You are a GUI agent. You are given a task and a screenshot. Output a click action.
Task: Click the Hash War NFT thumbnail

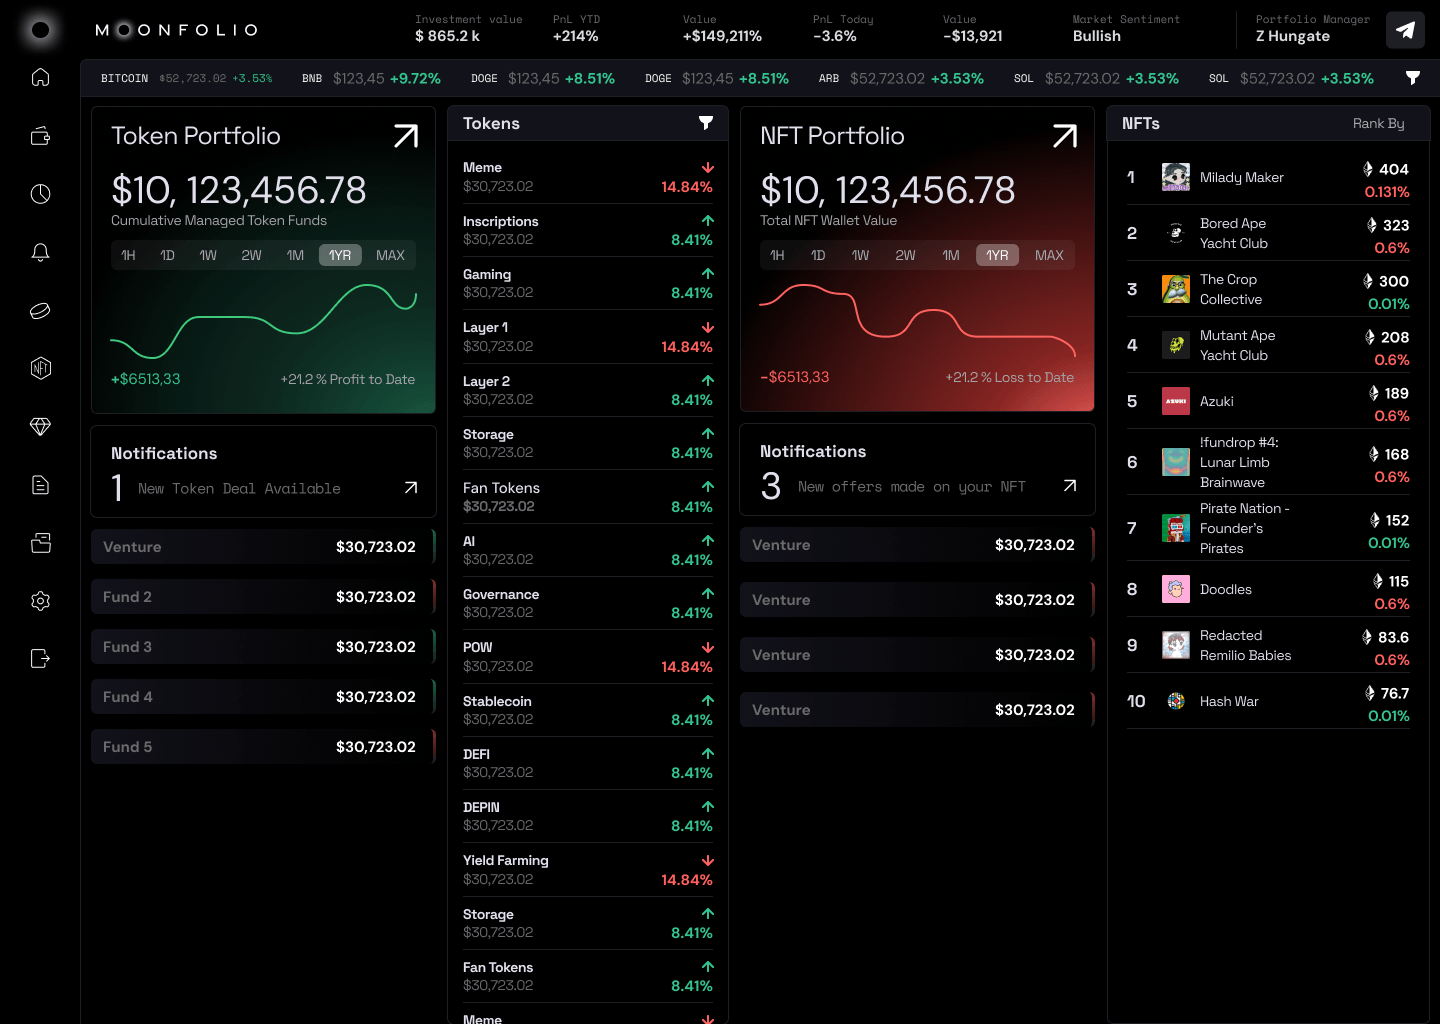(1176, 701)
